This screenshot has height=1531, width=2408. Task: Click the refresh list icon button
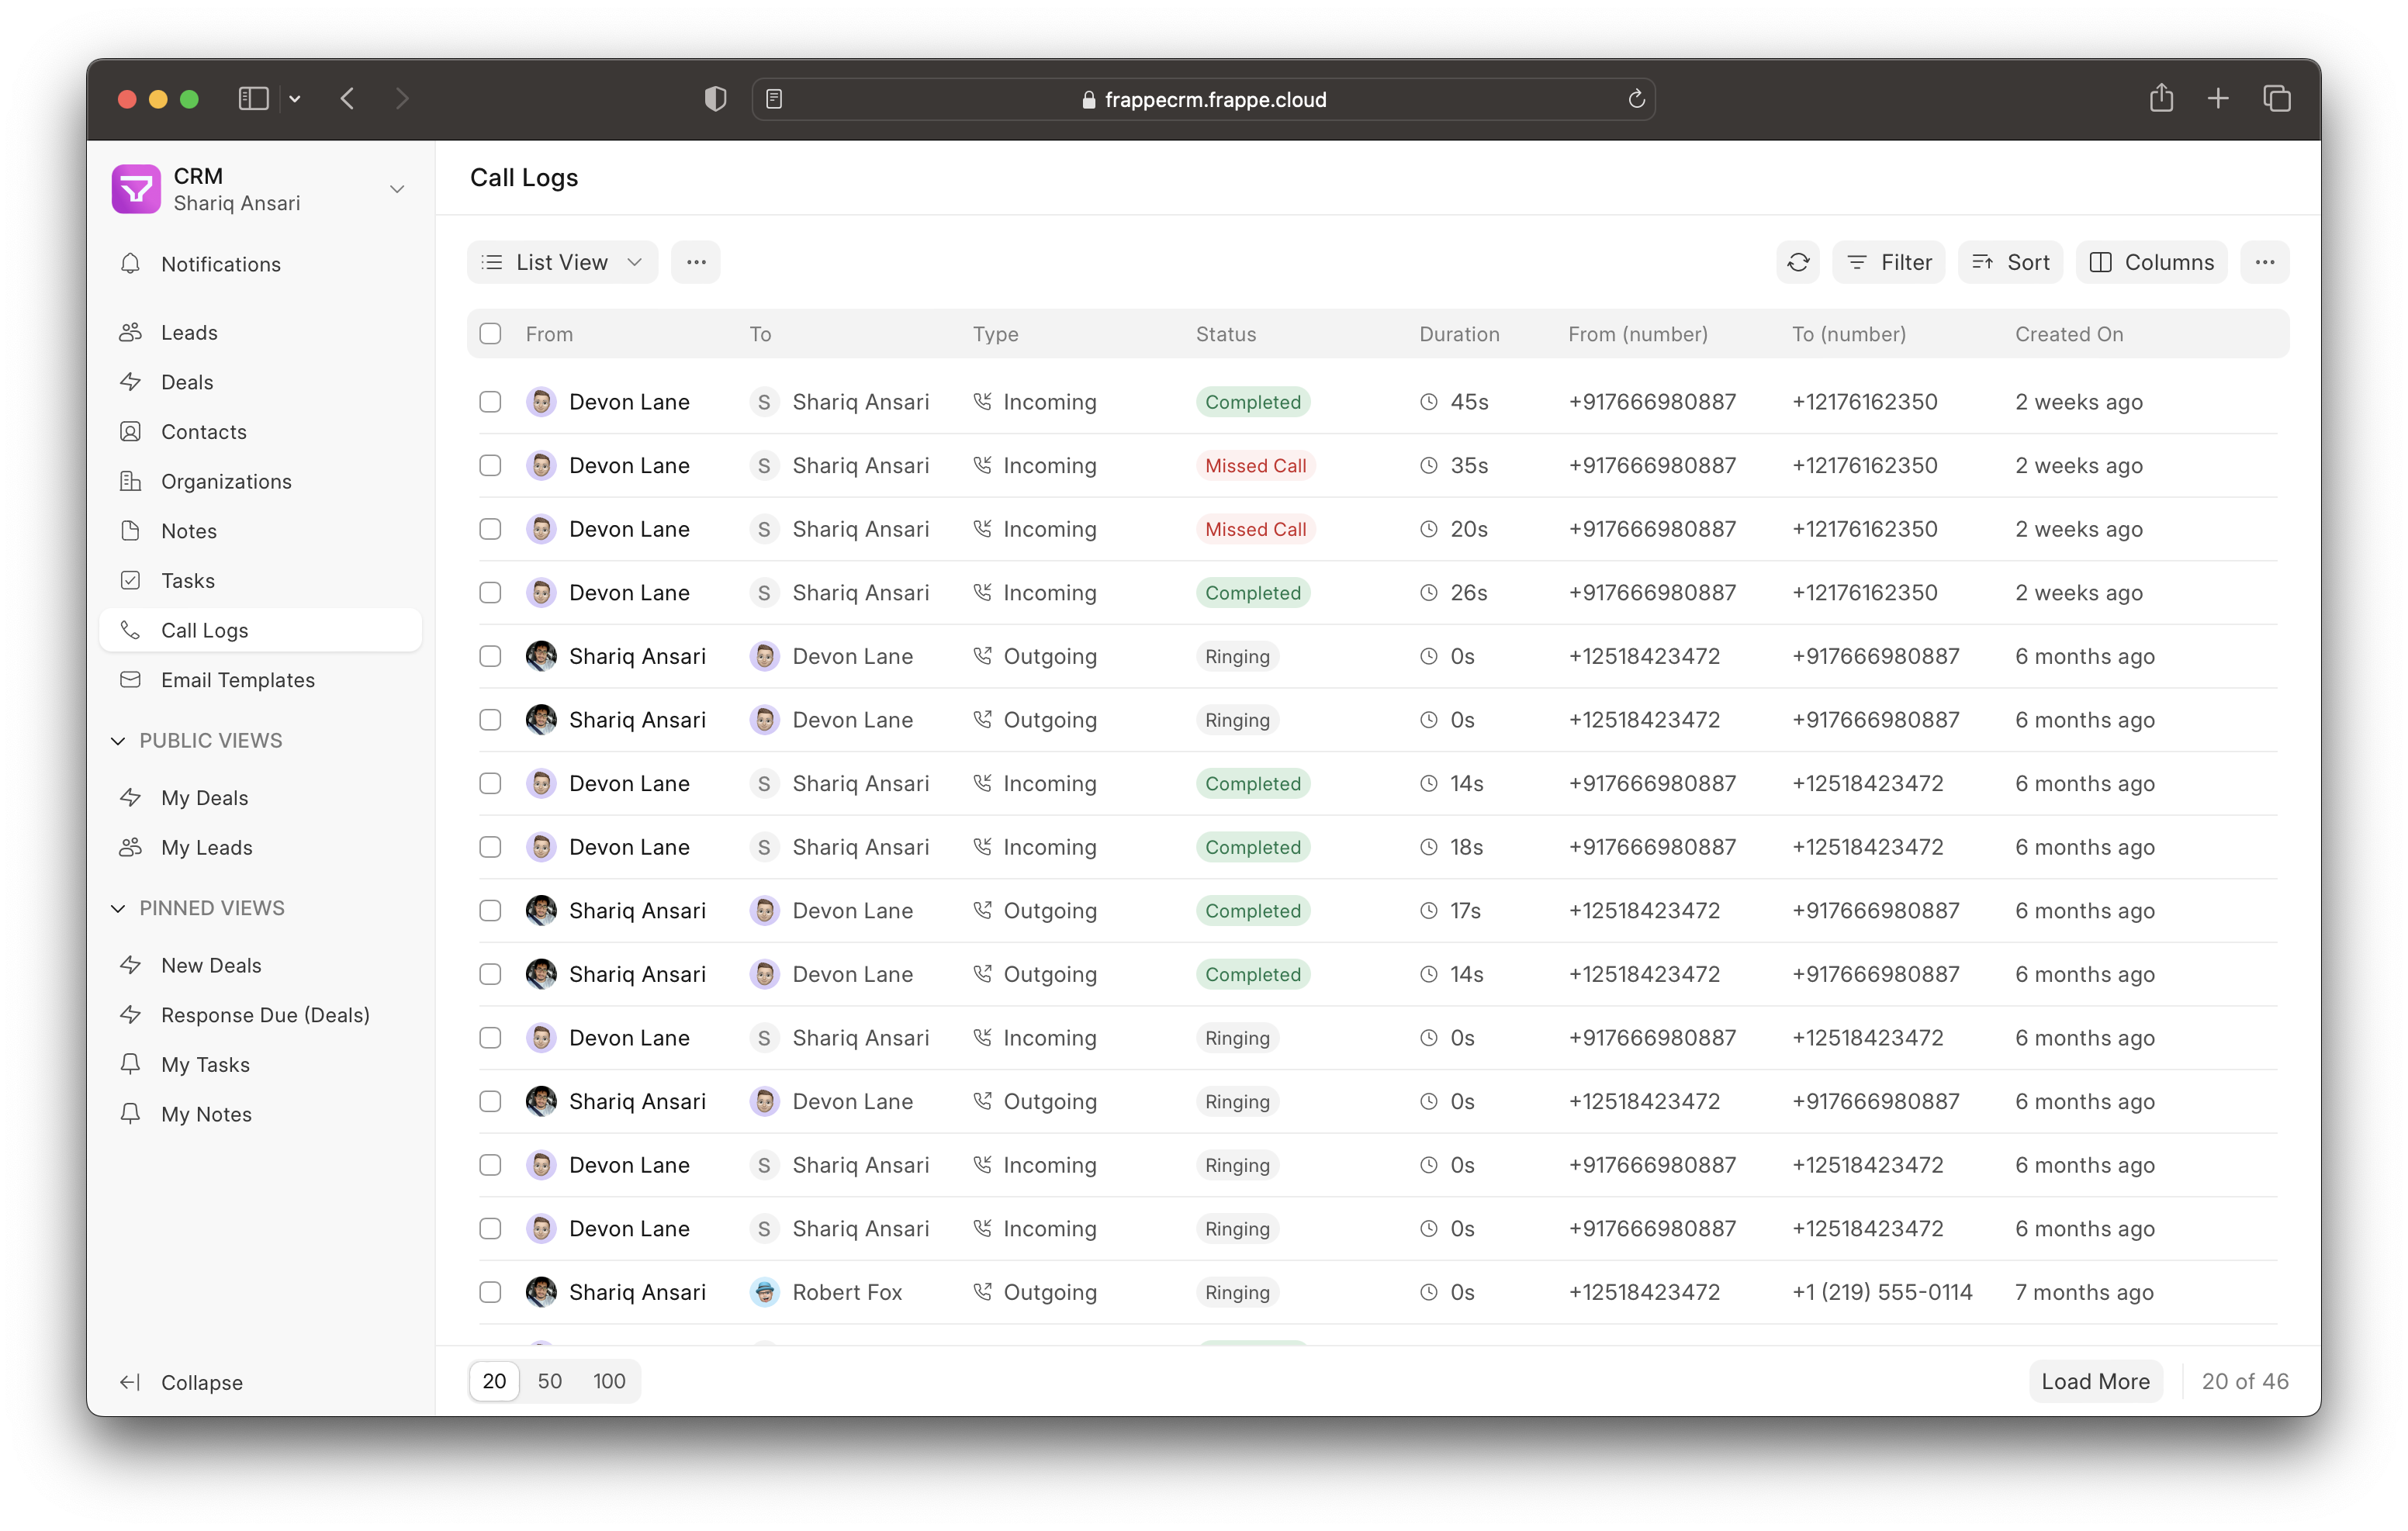(1797, 262)
